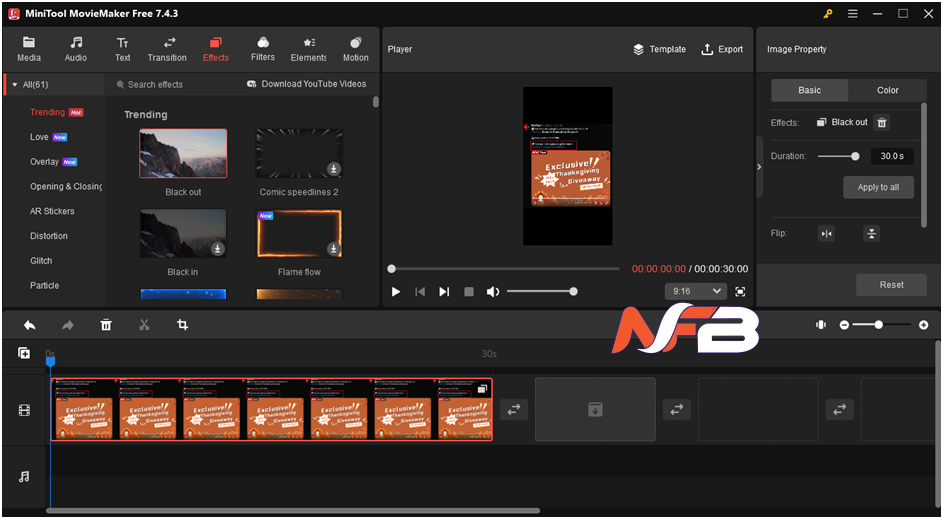Open the Particle category
The width and height of the screenshot is (943, 519).
(45, 285)
